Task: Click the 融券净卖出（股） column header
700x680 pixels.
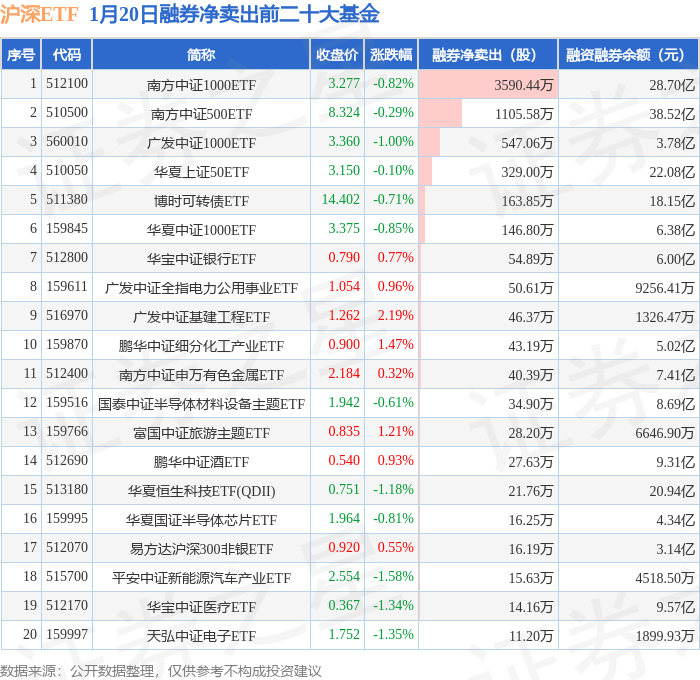Action: tap(488, 54)
